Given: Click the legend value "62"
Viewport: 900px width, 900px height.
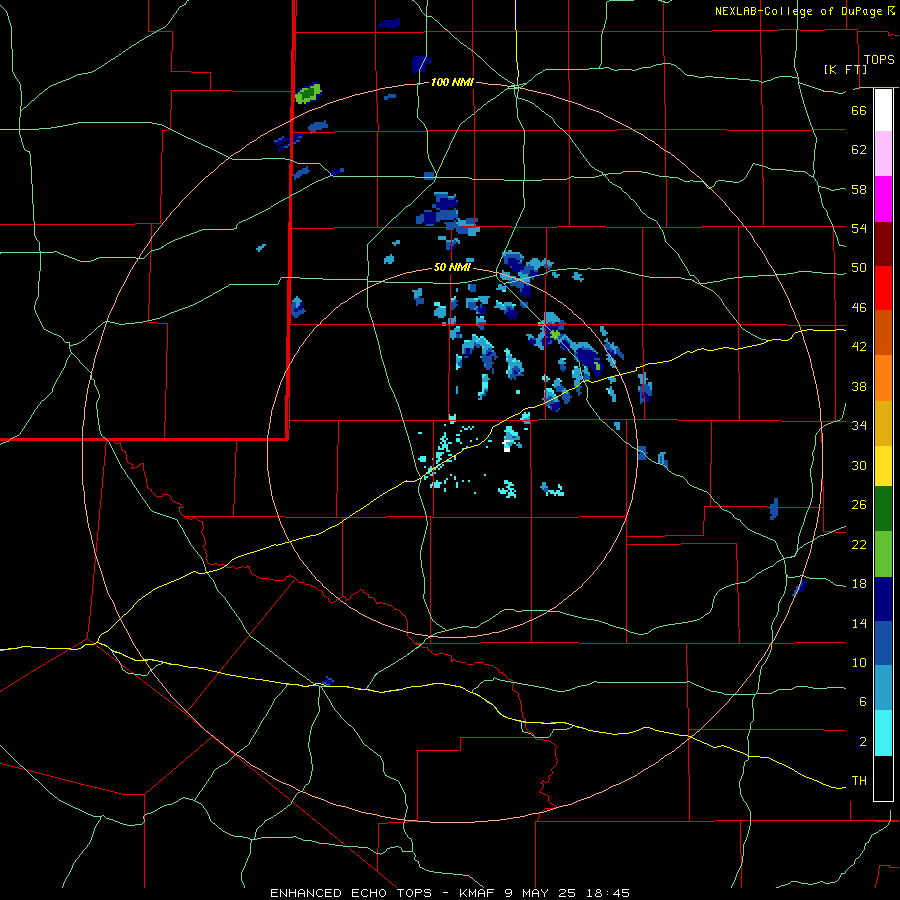Looking at the screenshot, I should tap(859, 150).
